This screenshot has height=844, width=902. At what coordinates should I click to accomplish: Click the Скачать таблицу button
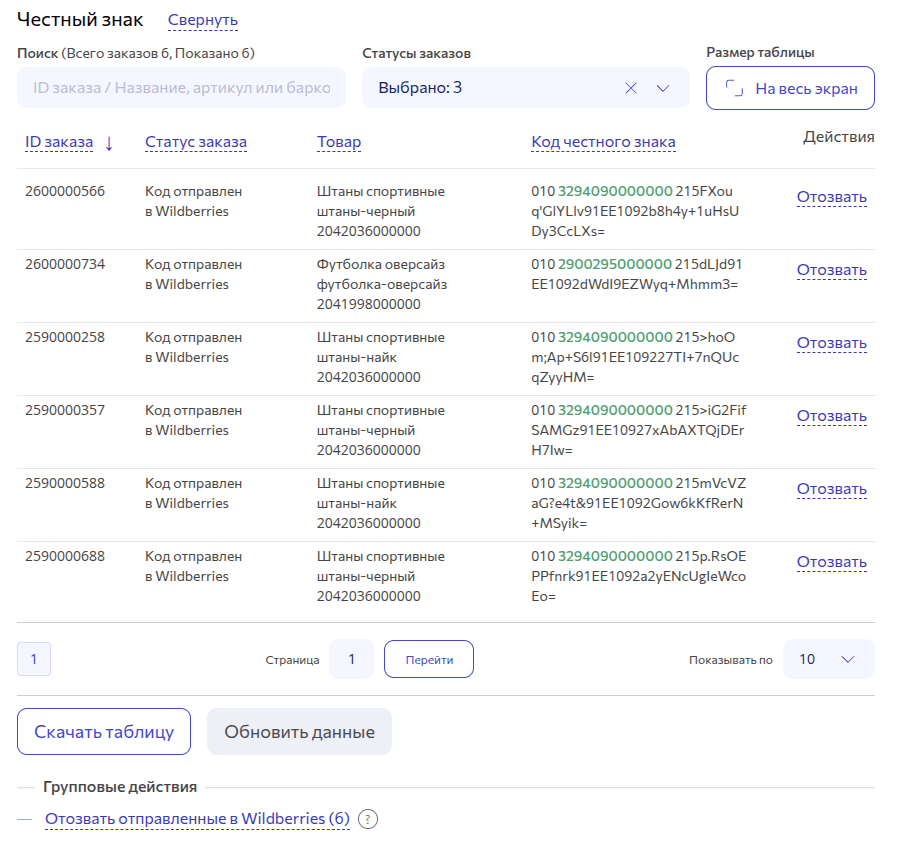pos(104,731)
